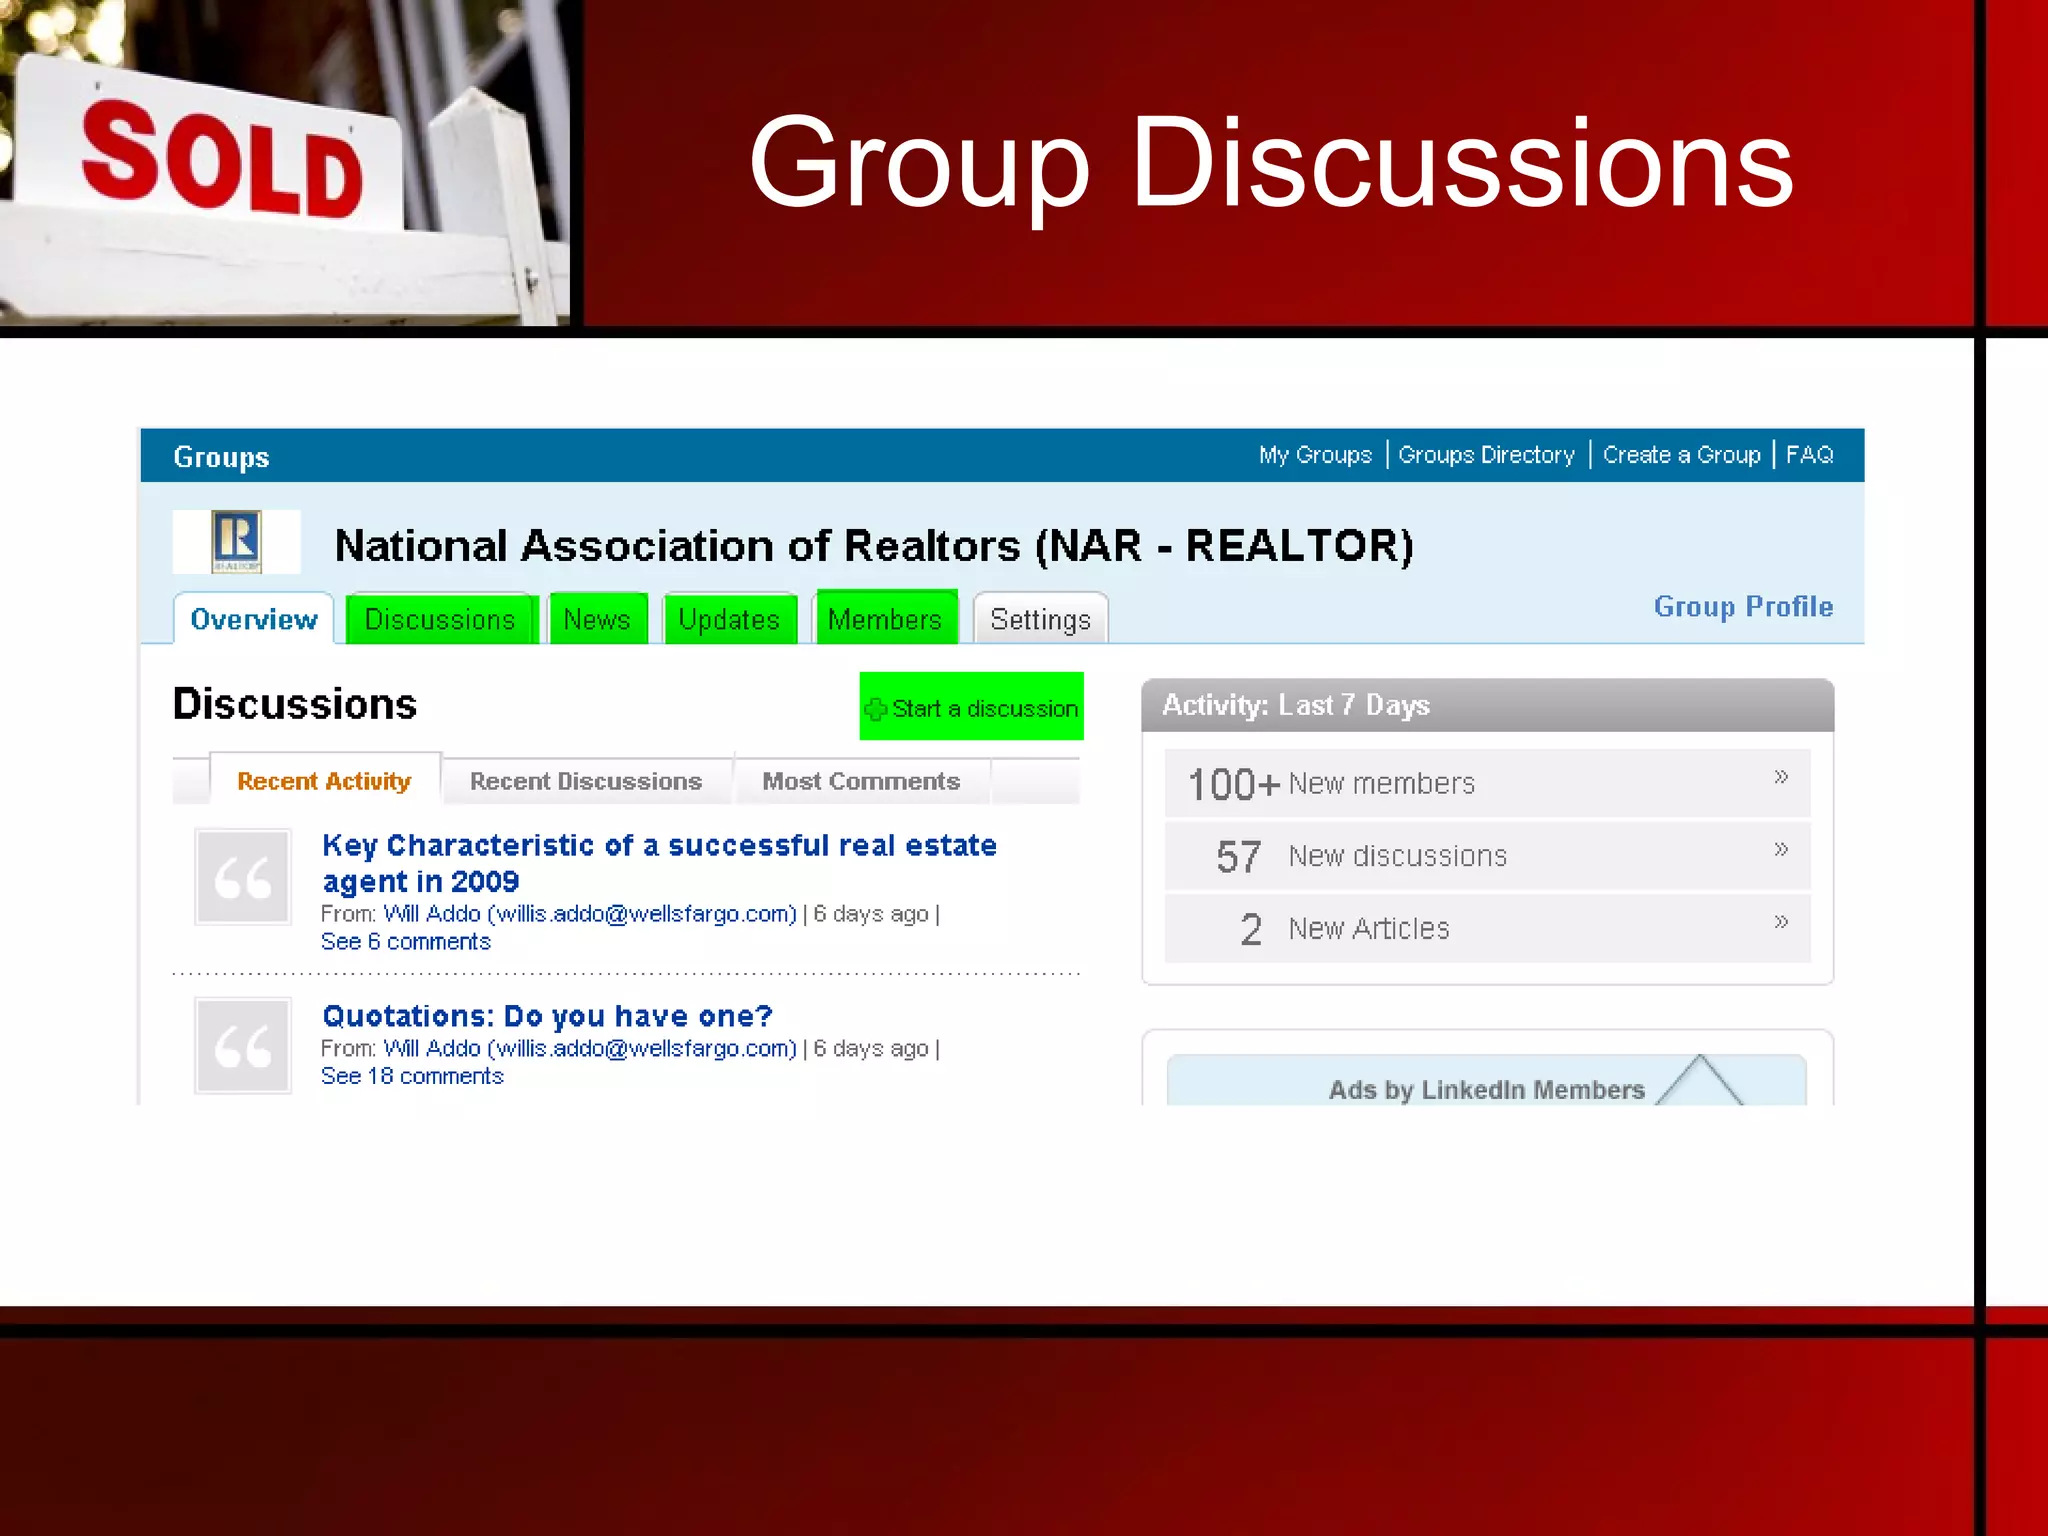The image size is (2048, 1536).
Task: Open the FAQ link
Action: click(1809, 455)
